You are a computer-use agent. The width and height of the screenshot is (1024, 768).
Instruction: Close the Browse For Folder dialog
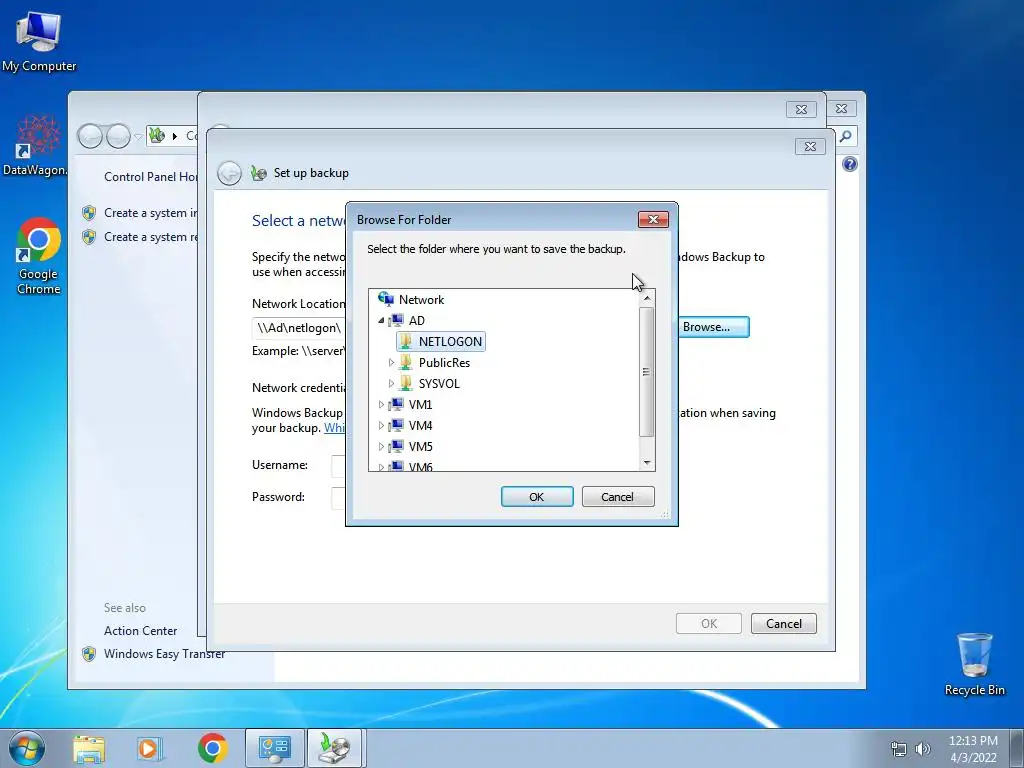point(653,219)
